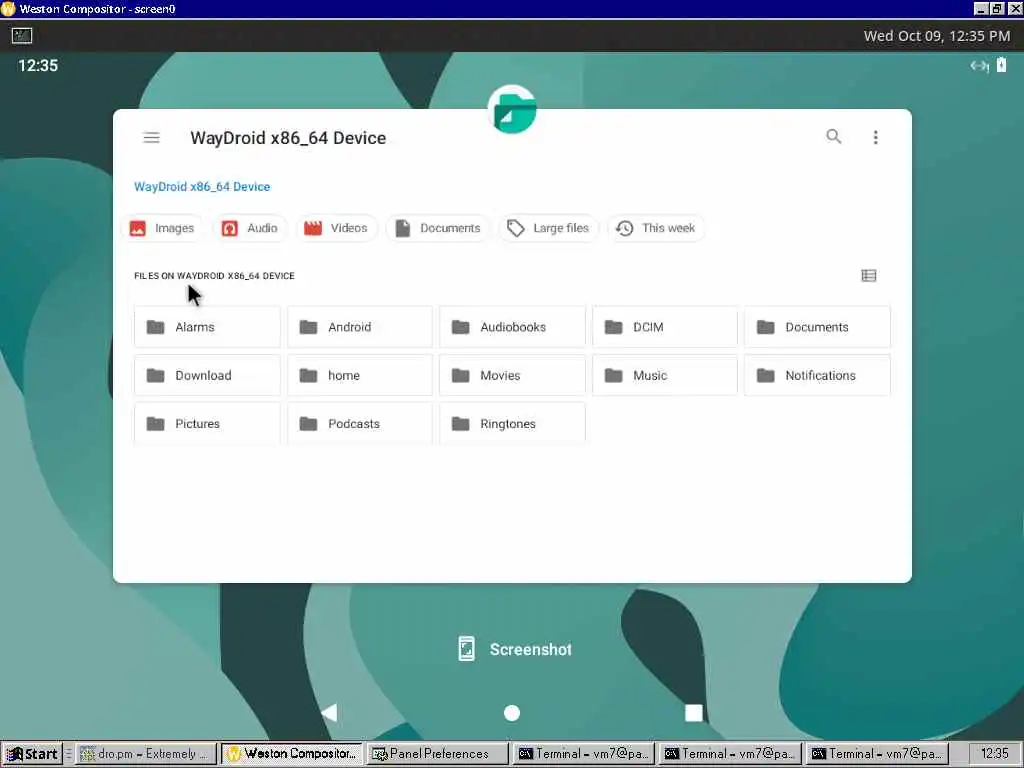Filter by Videos chip
The image size is (1024, 768).
pyautogui.click(x=337, y=228)
